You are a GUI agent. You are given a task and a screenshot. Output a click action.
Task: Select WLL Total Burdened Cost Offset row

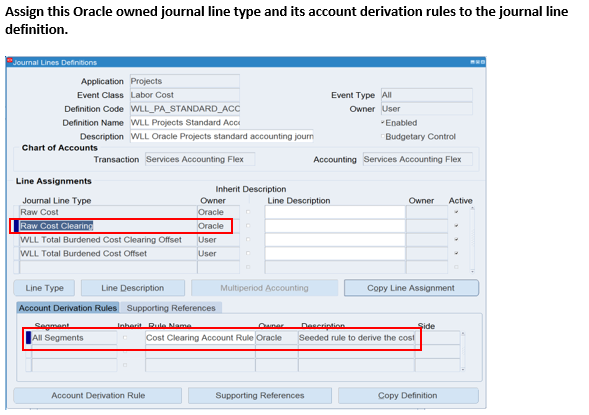tap(108, 254)
